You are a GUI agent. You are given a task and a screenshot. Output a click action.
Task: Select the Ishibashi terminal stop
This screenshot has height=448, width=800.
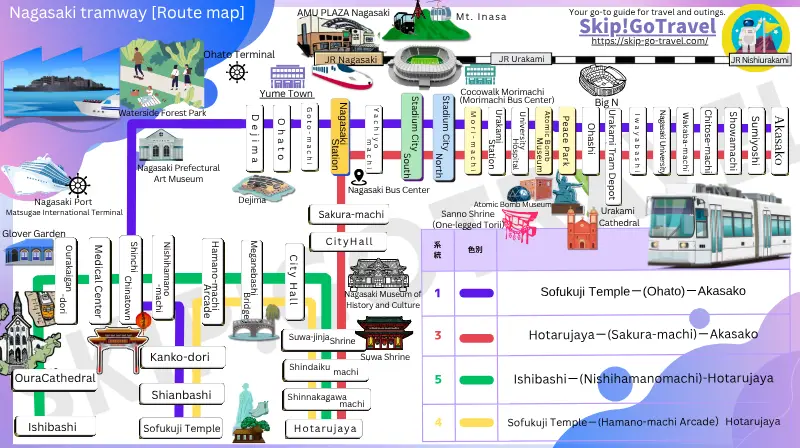[x=54, y=427]
